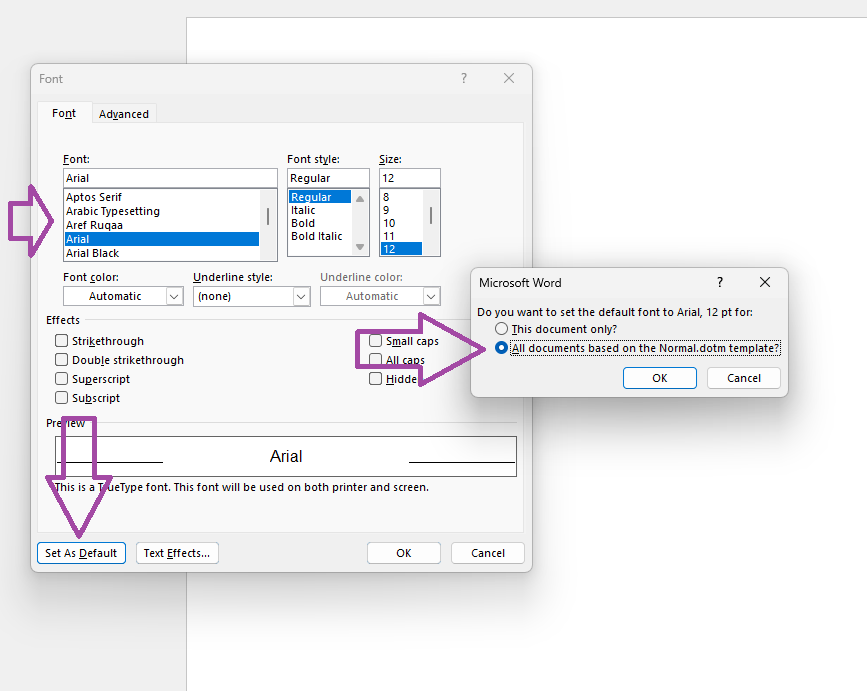
Task: Confirm default font prompt with OK
Action: pos(660,378)
